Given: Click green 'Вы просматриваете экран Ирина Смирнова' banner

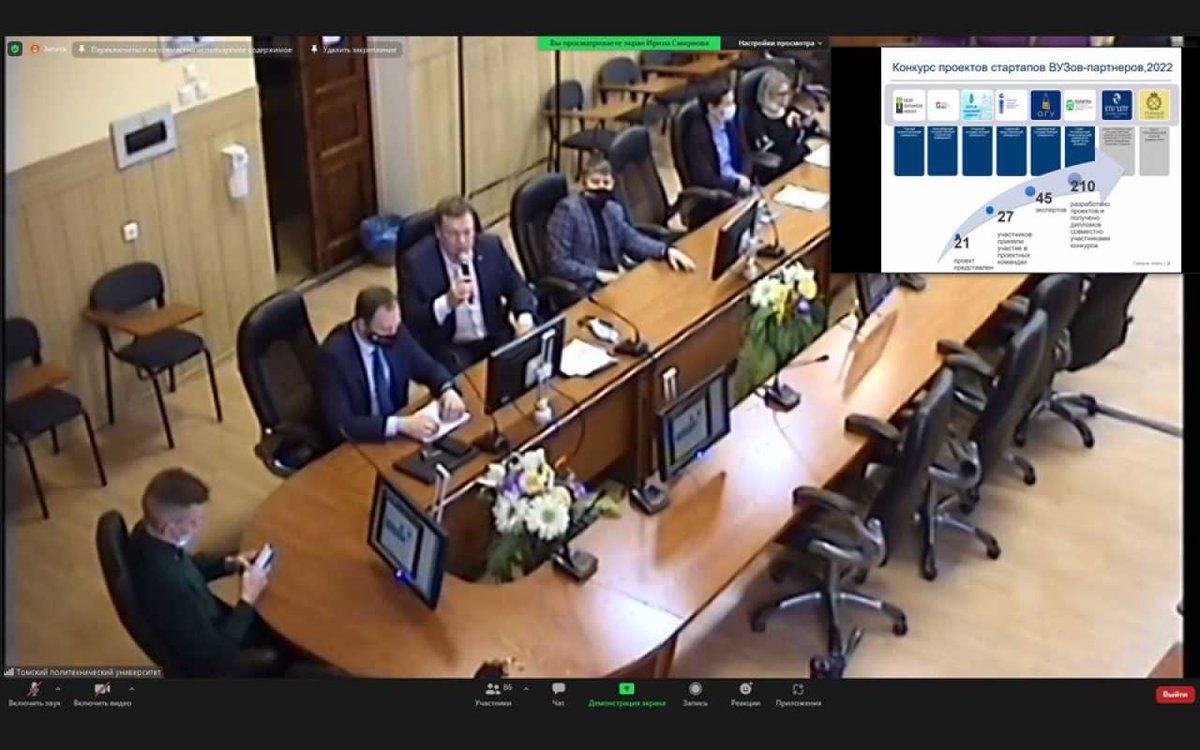Looking at the screenshot, I should click(x=629, y=43).
